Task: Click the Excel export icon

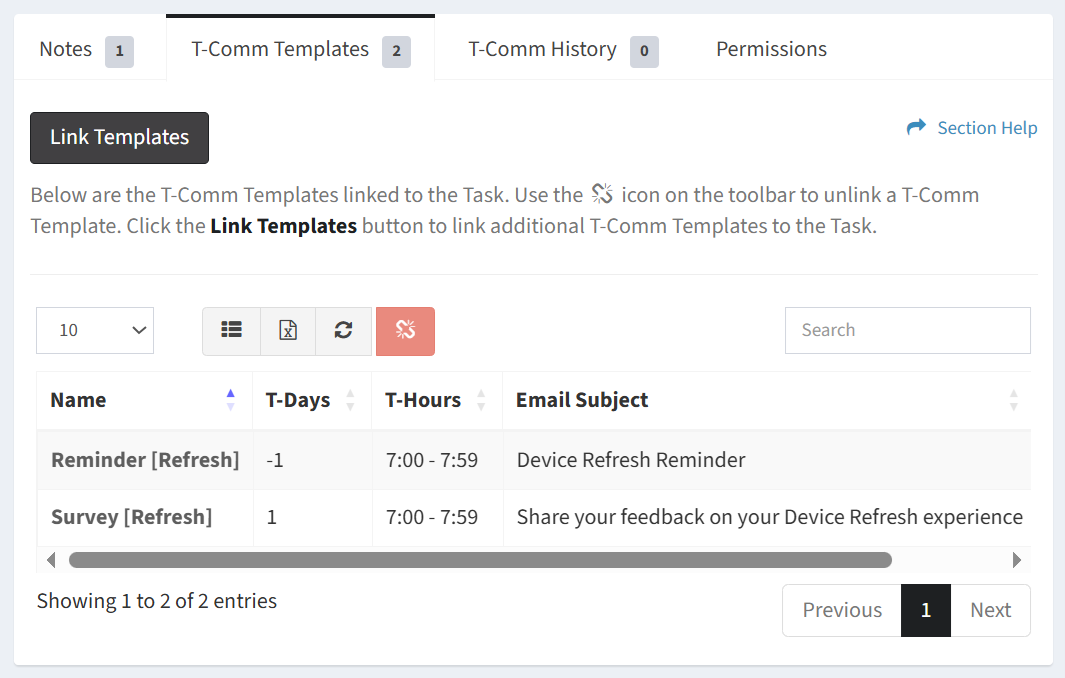Action: pos(288,331)
